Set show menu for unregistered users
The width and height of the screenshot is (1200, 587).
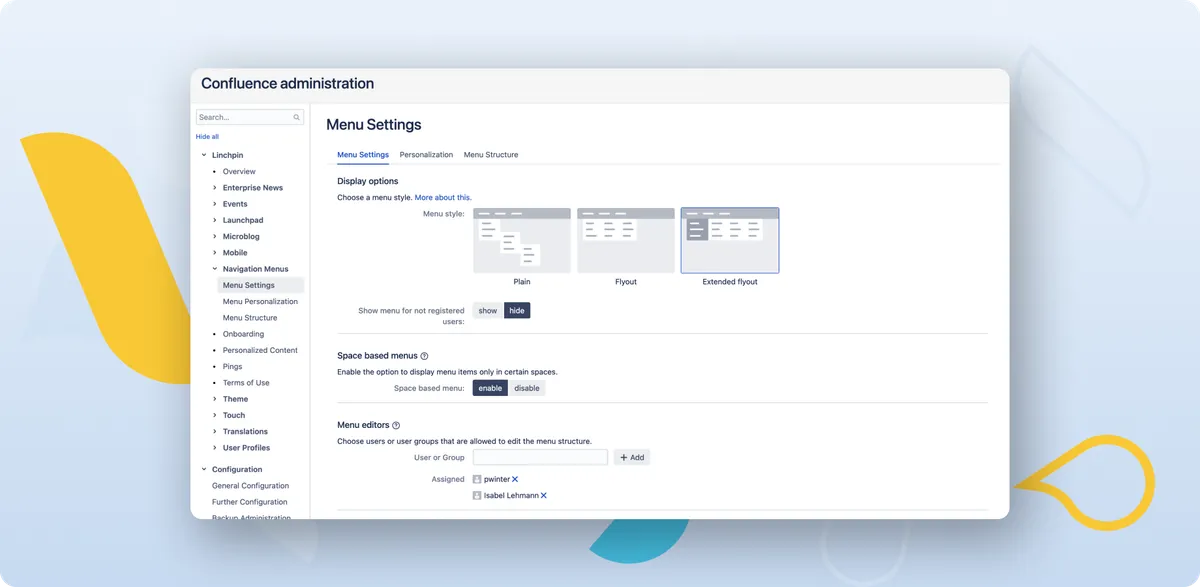488,310
